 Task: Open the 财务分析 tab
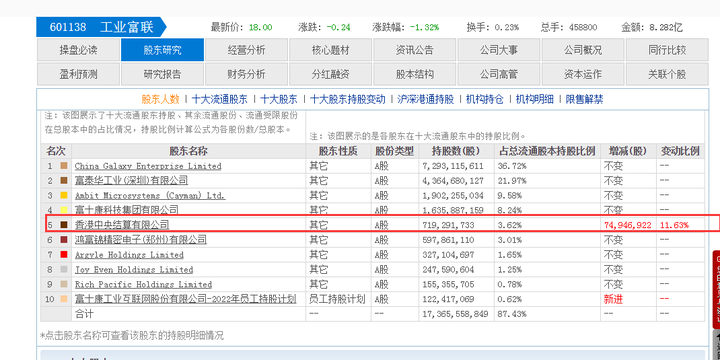(247, 74)
